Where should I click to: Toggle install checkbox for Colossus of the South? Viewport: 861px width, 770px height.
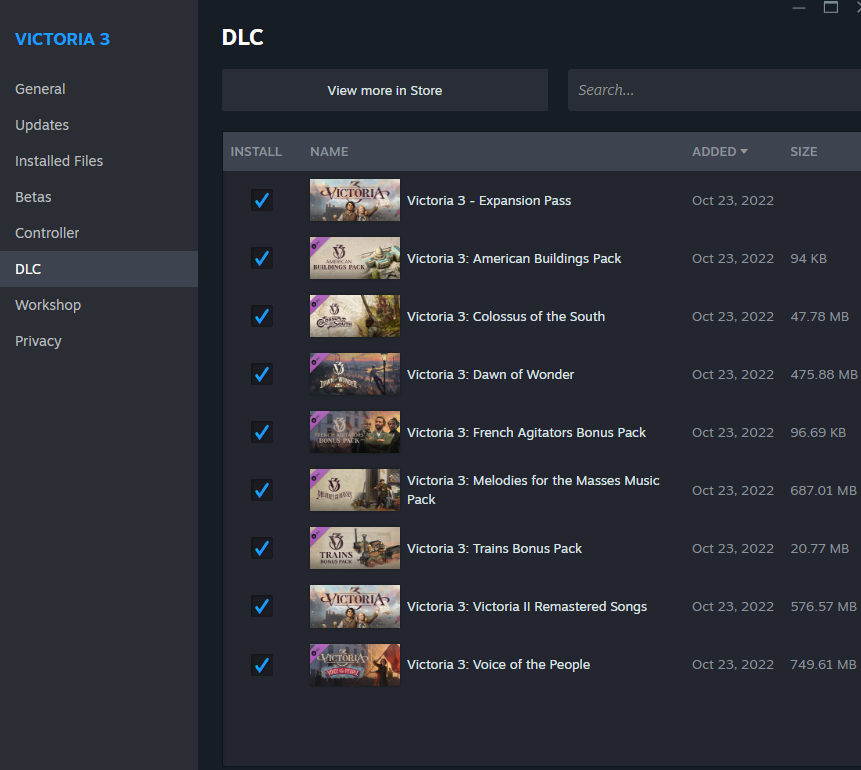coord(262,316)
